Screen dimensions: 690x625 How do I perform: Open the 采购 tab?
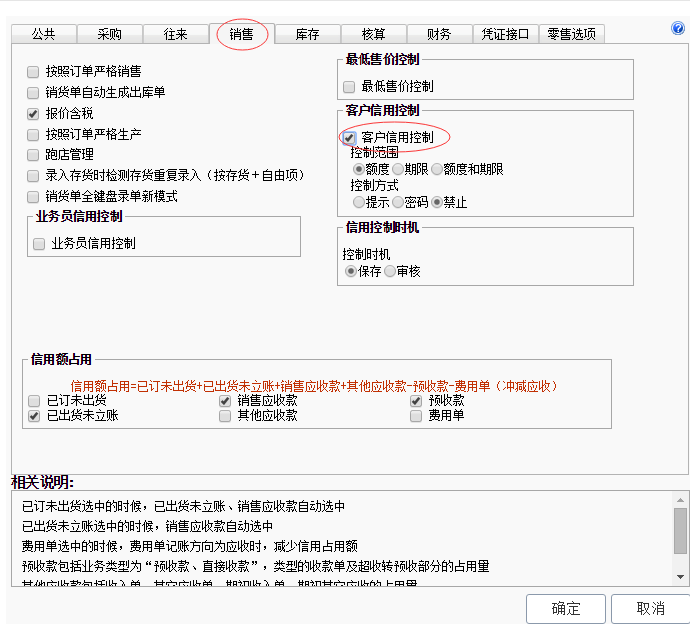coord(109,34)
